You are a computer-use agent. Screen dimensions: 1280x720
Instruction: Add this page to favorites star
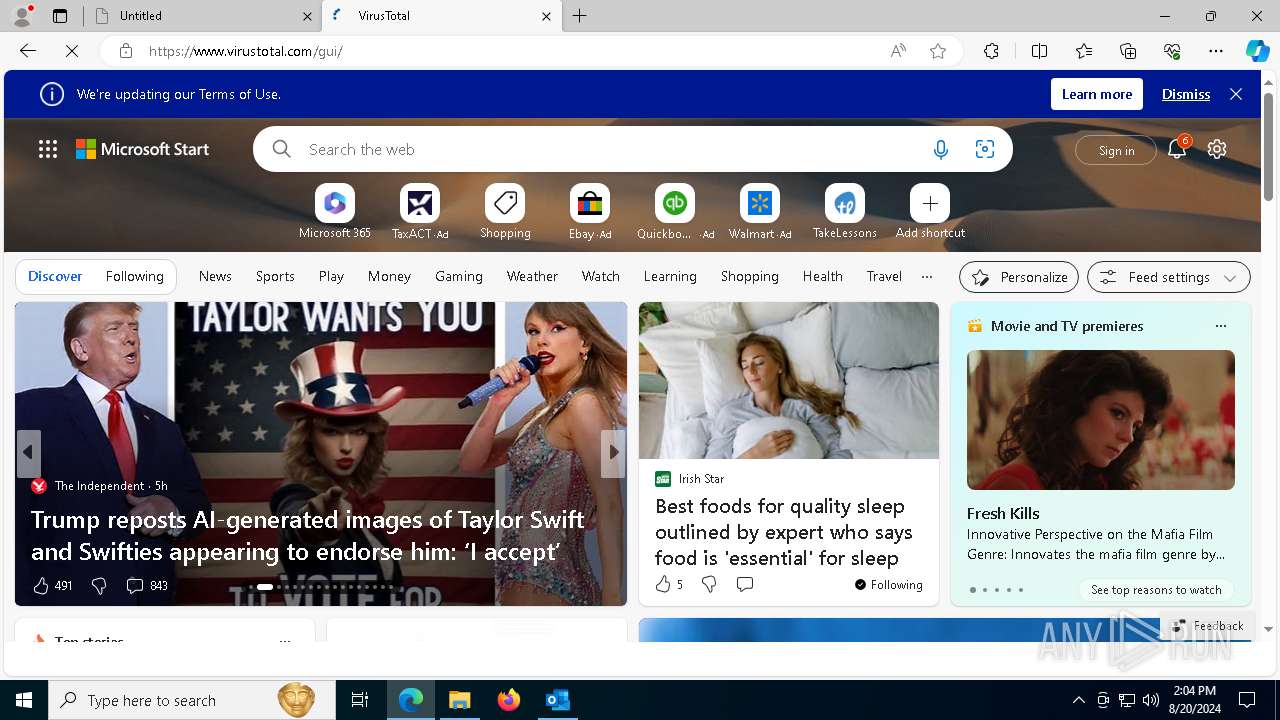(x=938, y=51)
